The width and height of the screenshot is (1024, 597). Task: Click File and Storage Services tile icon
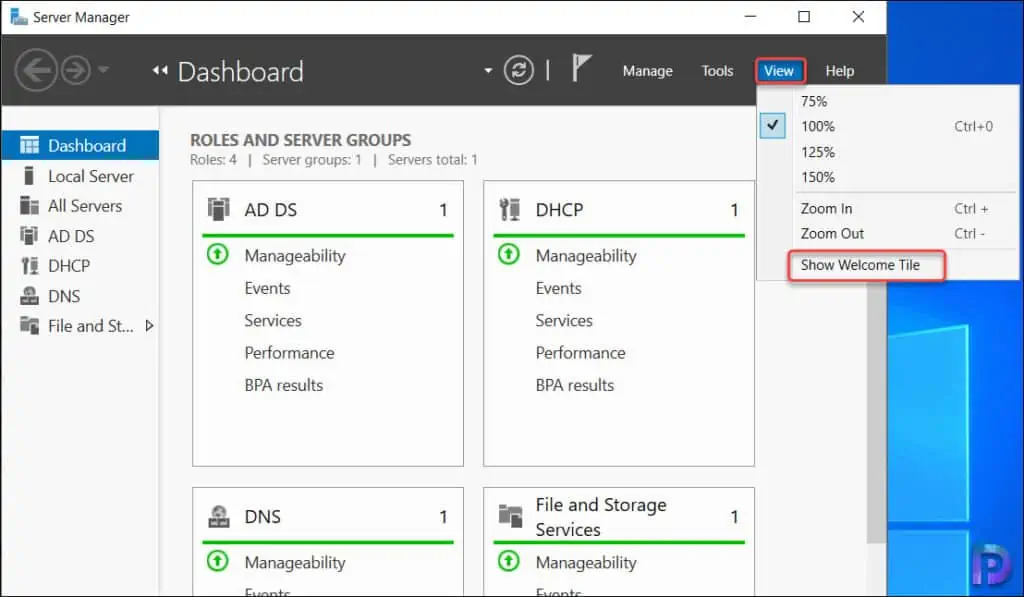point(510,516)
